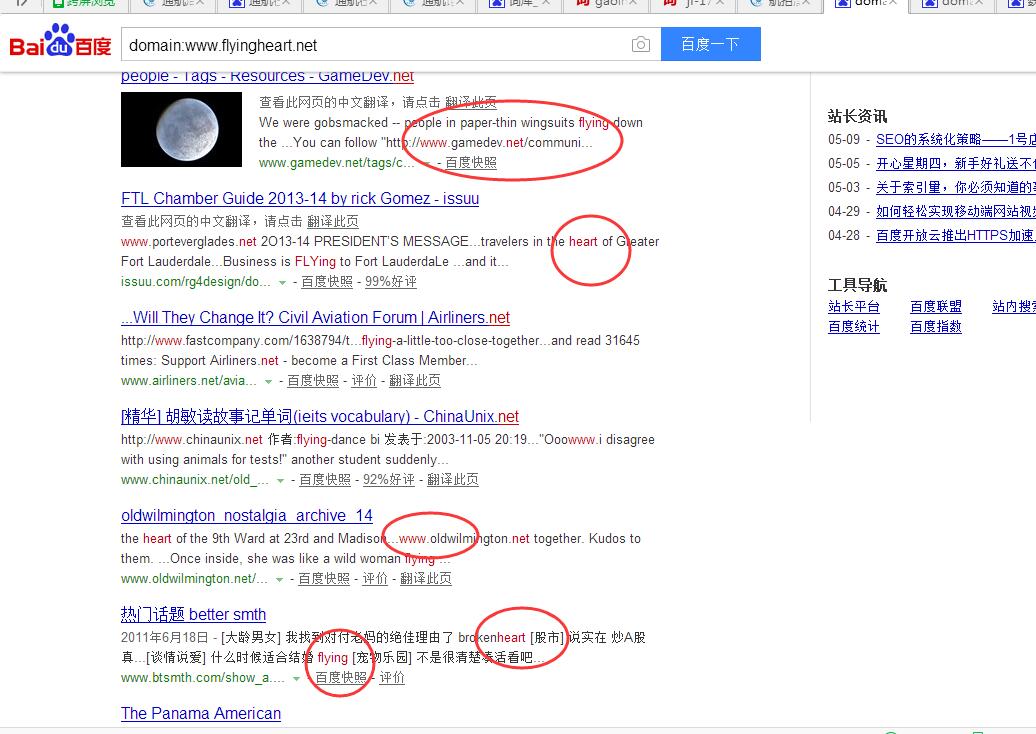Click the Baidu logo

pyautogui.click(x=60, y=42)
